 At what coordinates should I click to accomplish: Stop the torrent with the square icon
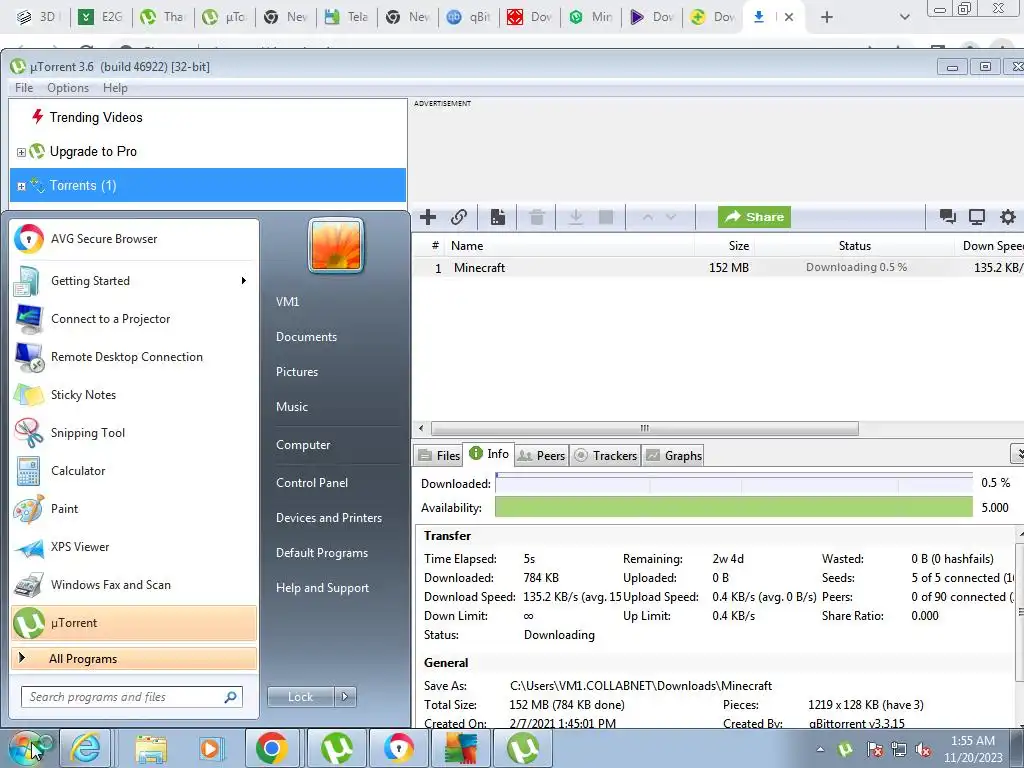(x=606, y=217)
